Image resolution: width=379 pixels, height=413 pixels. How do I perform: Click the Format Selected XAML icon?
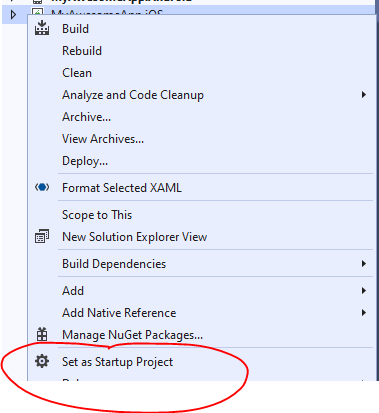tap(42, 187)
